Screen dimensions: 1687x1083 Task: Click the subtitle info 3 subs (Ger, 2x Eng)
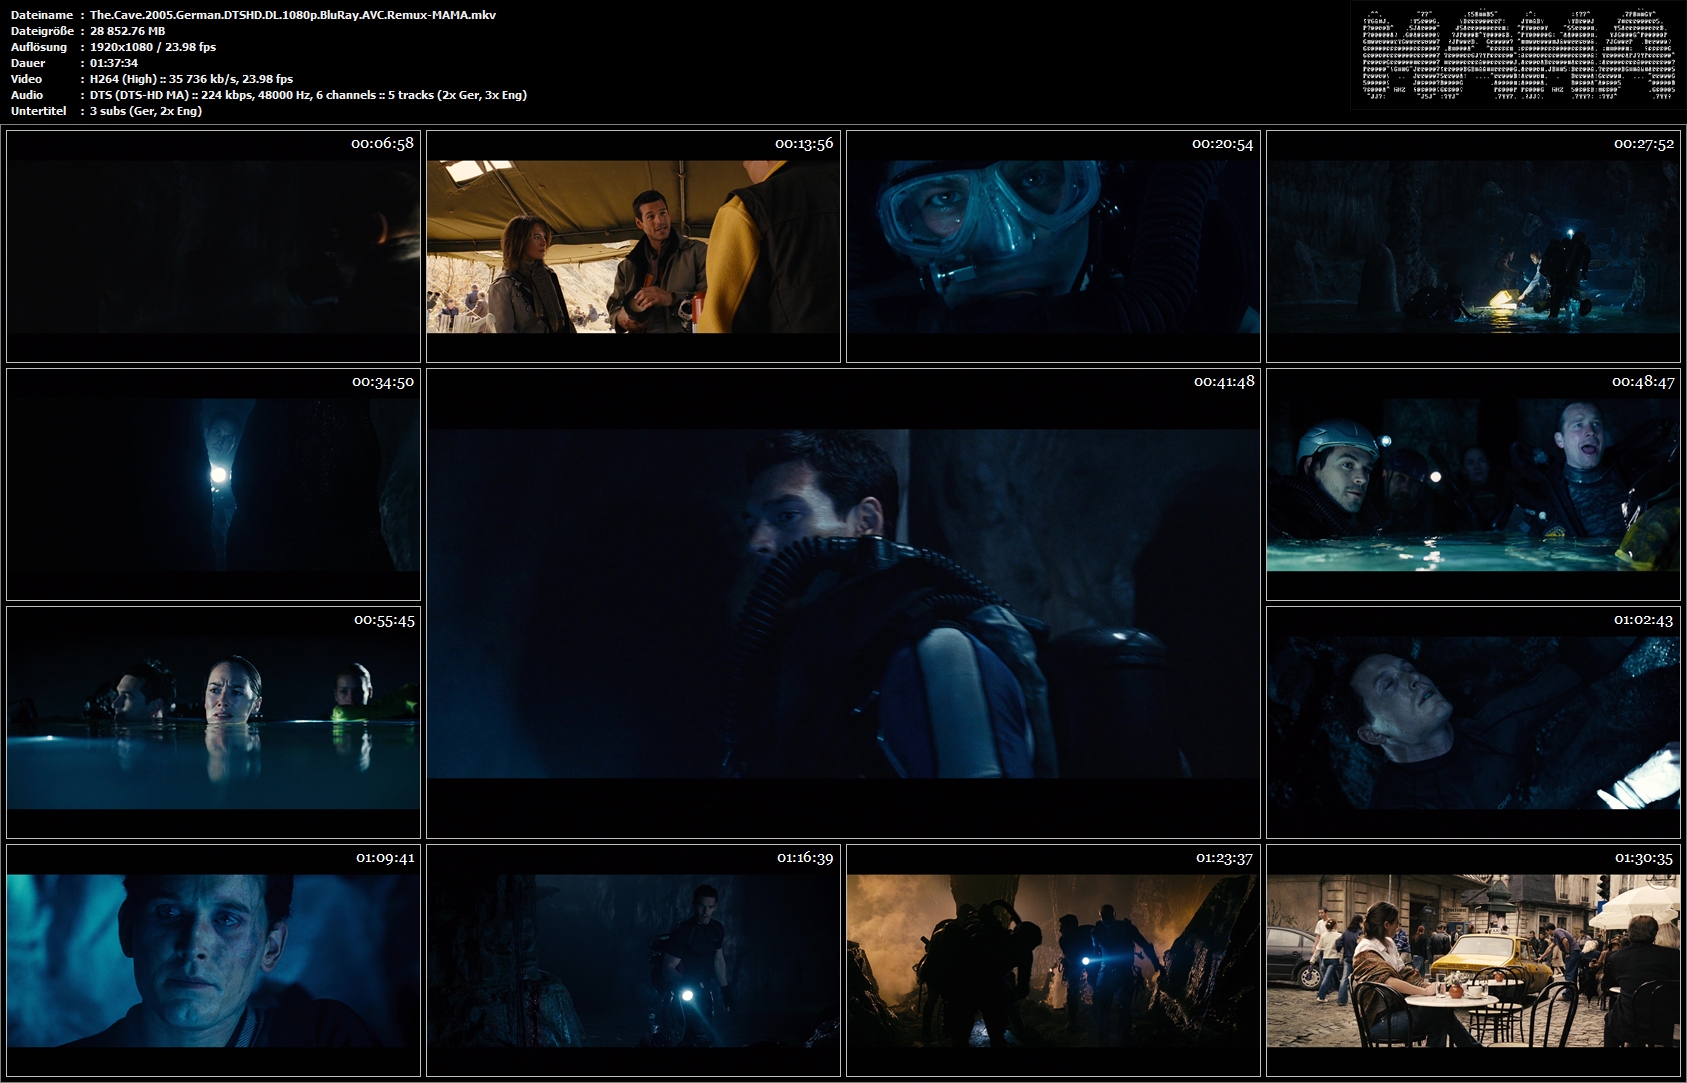click(146, 111)
